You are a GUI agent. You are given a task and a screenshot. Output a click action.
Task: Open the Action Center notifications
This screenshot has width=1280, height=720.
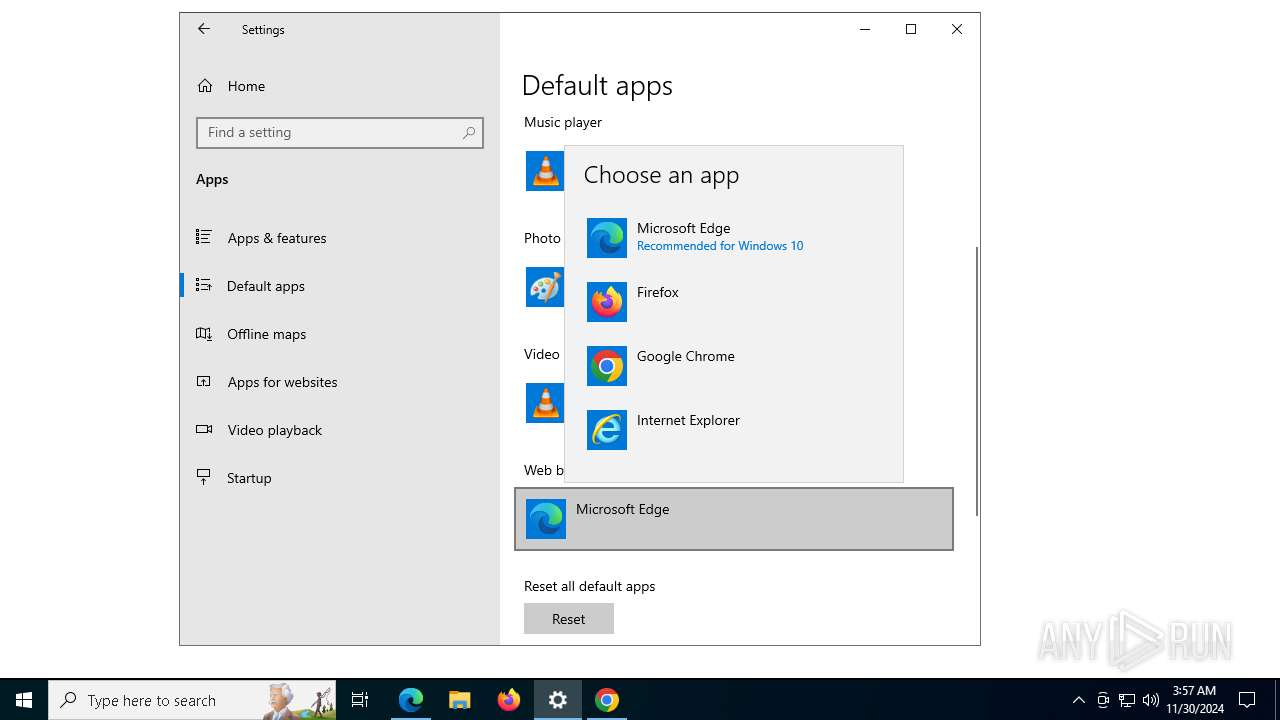coord(1247,700)
